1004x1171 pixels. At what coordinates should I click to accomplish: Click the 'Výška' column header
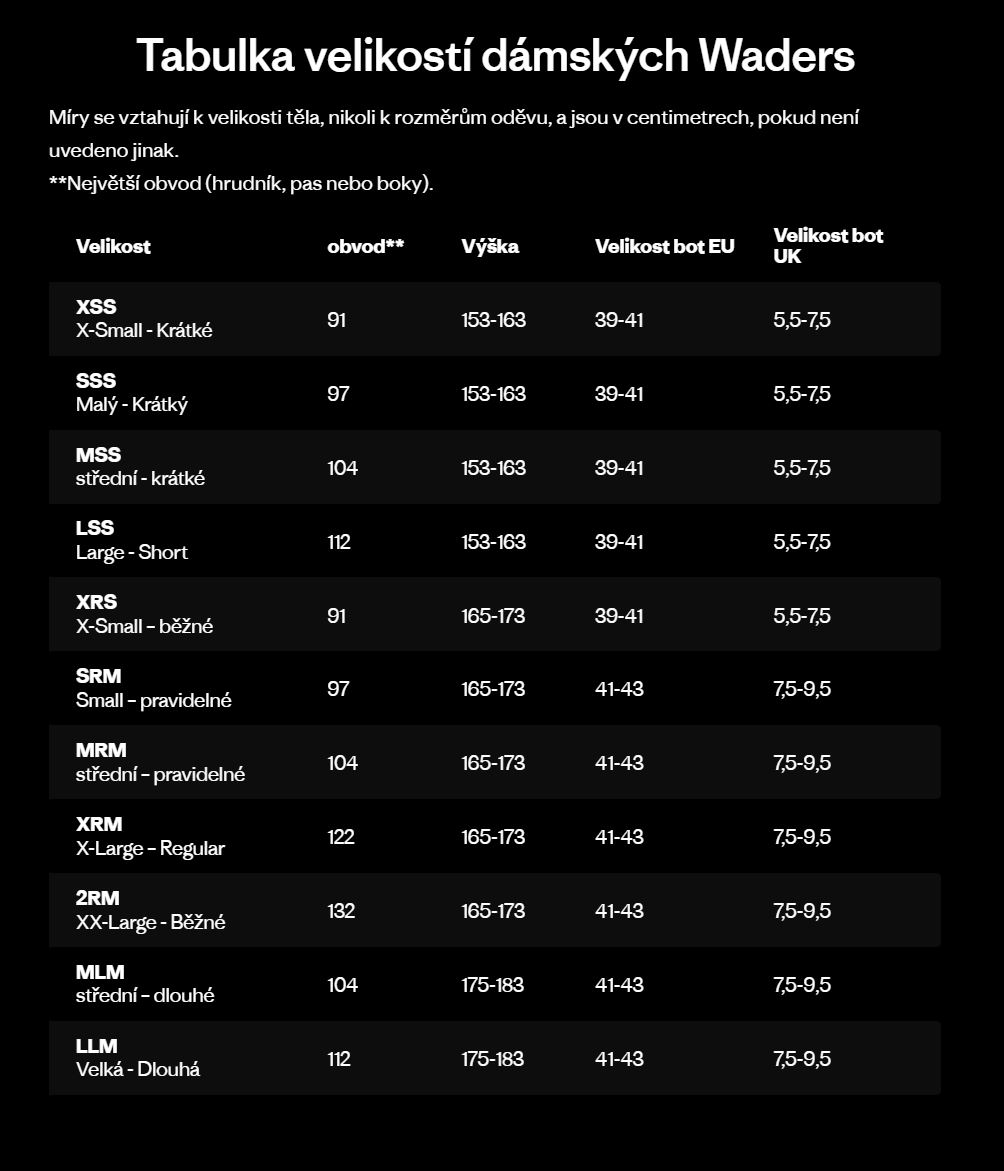pyautogui.click(x=490, y=246)
